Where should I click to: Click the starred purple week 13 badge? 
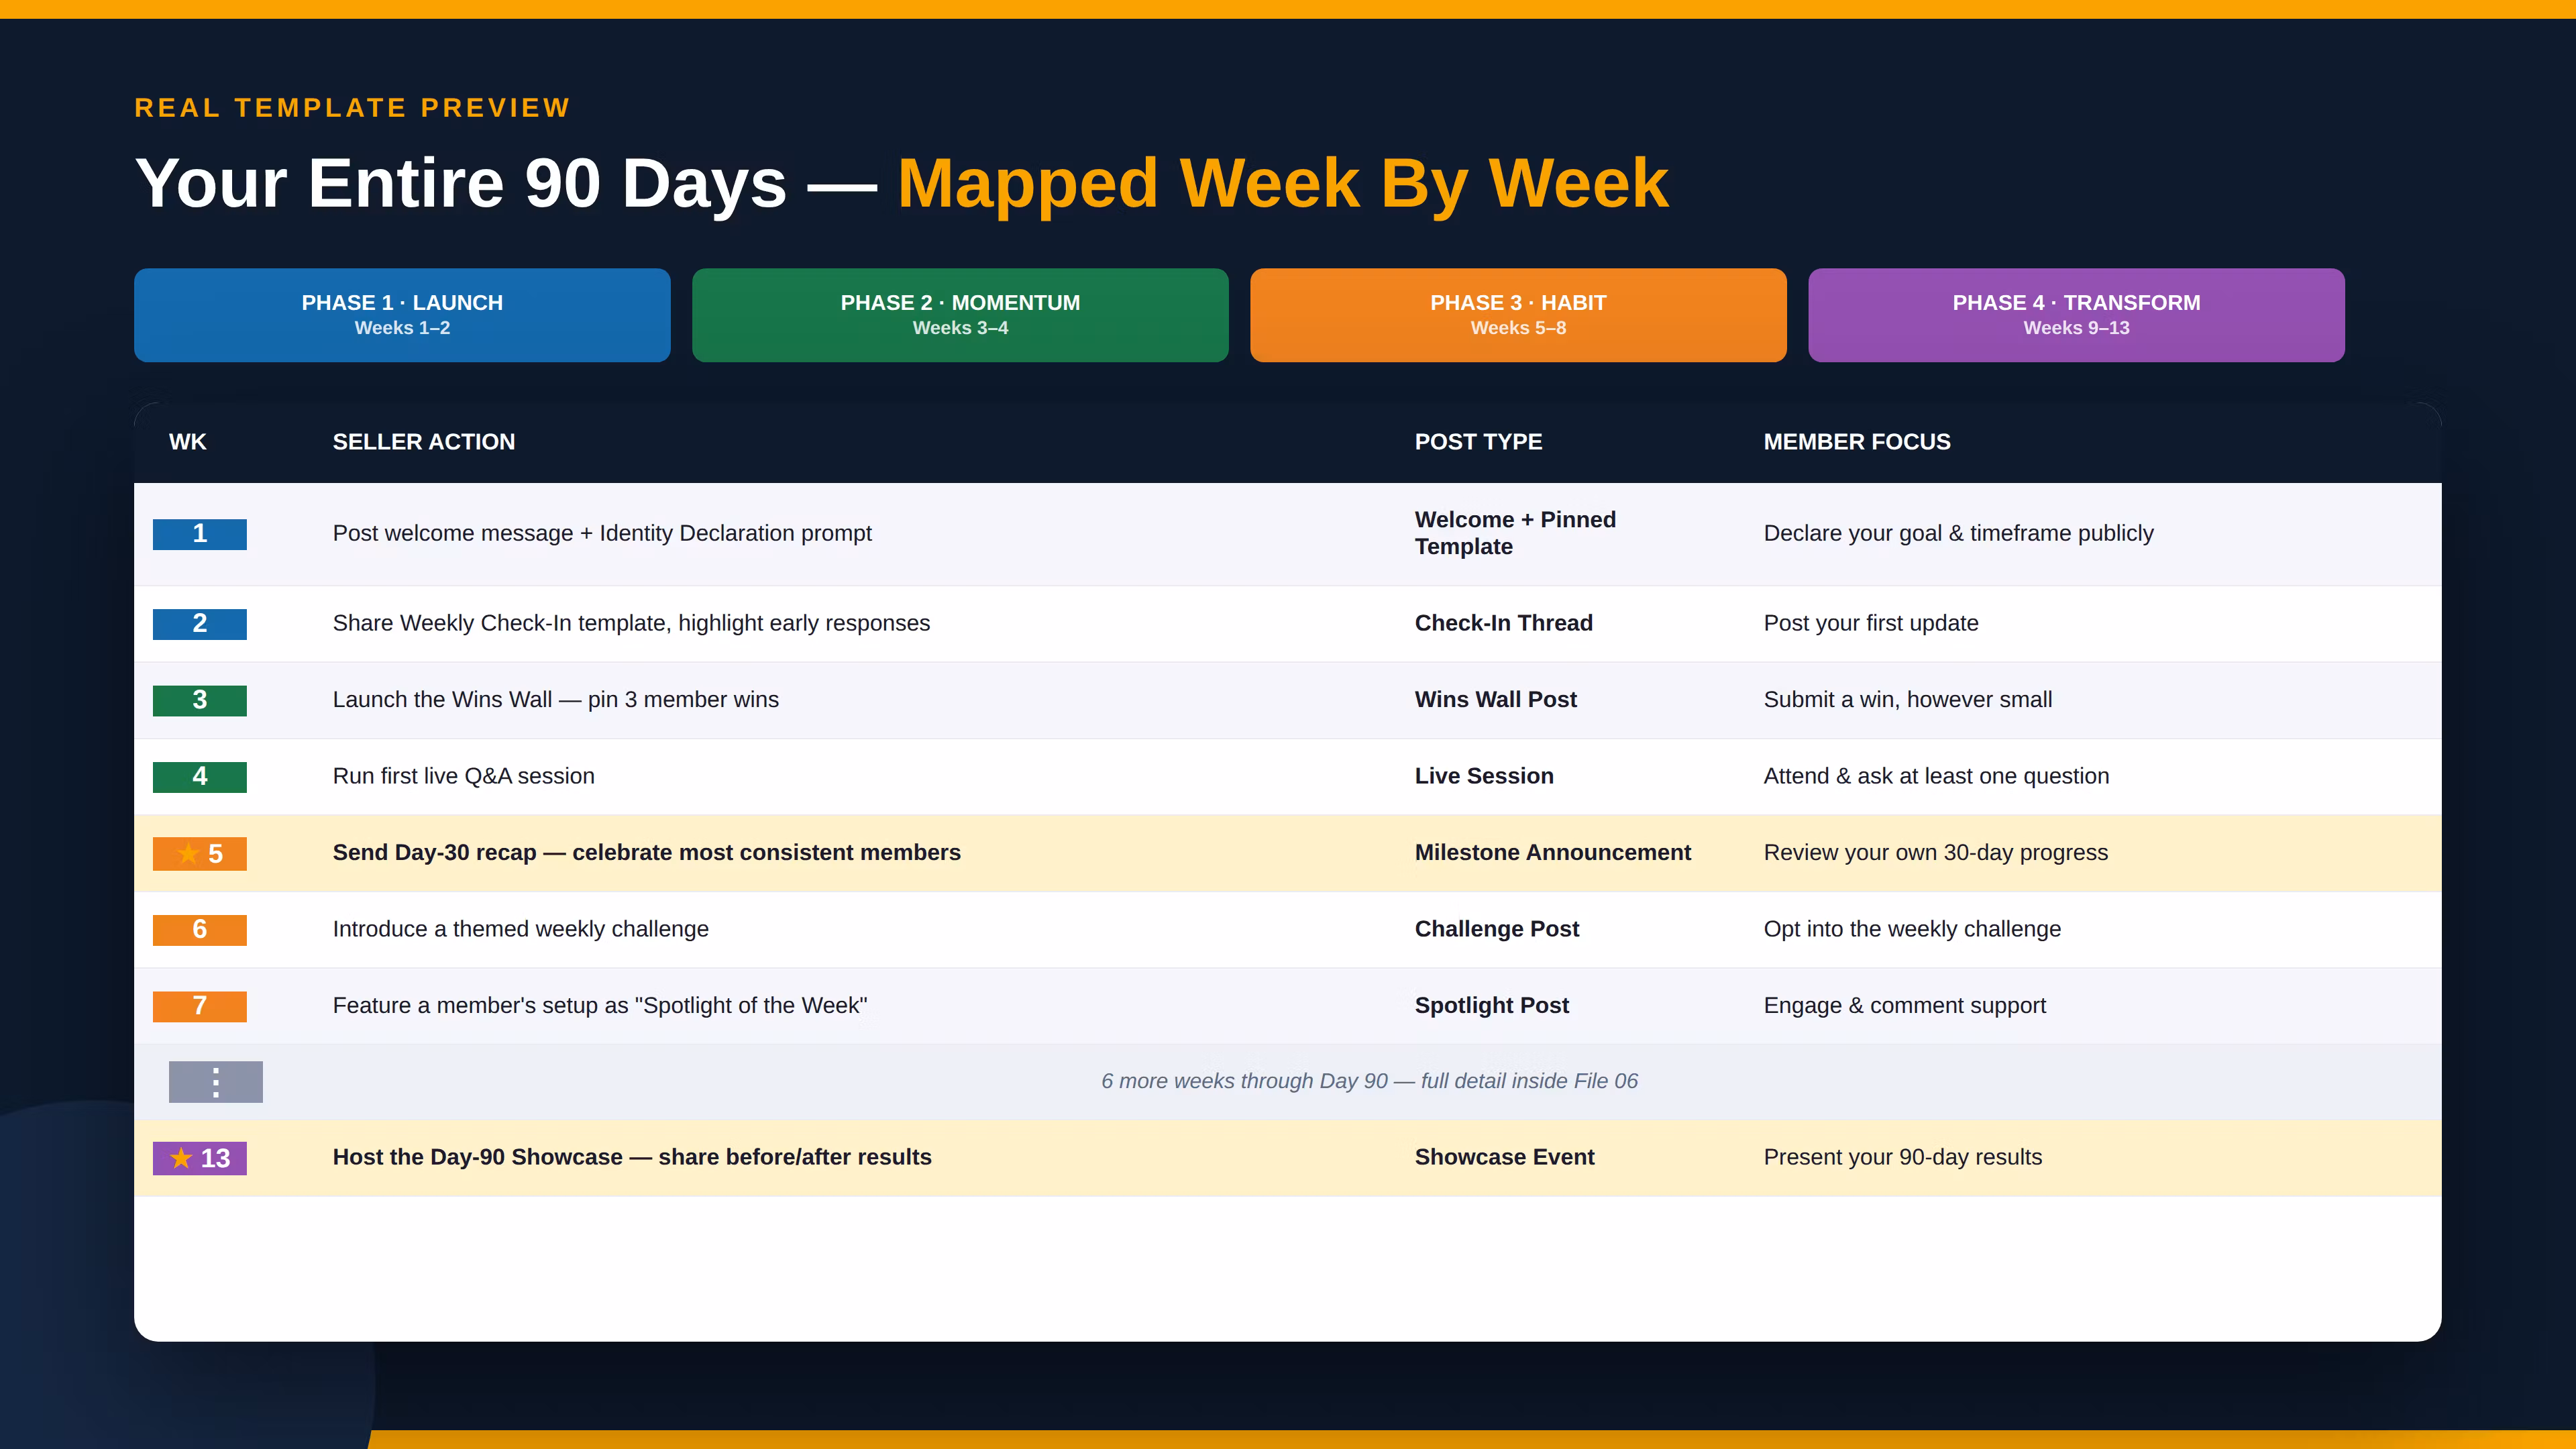click(x=199, y=1158)
